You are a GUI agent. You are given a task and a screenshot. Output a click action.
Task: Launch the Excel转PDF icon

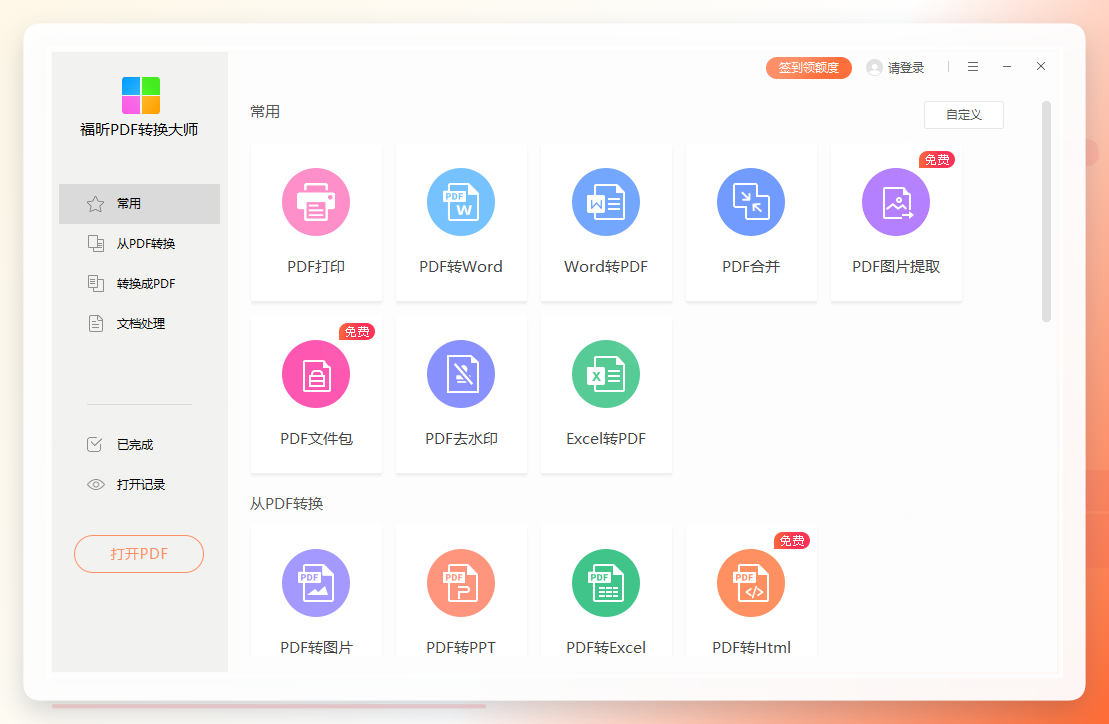[606, 374]
